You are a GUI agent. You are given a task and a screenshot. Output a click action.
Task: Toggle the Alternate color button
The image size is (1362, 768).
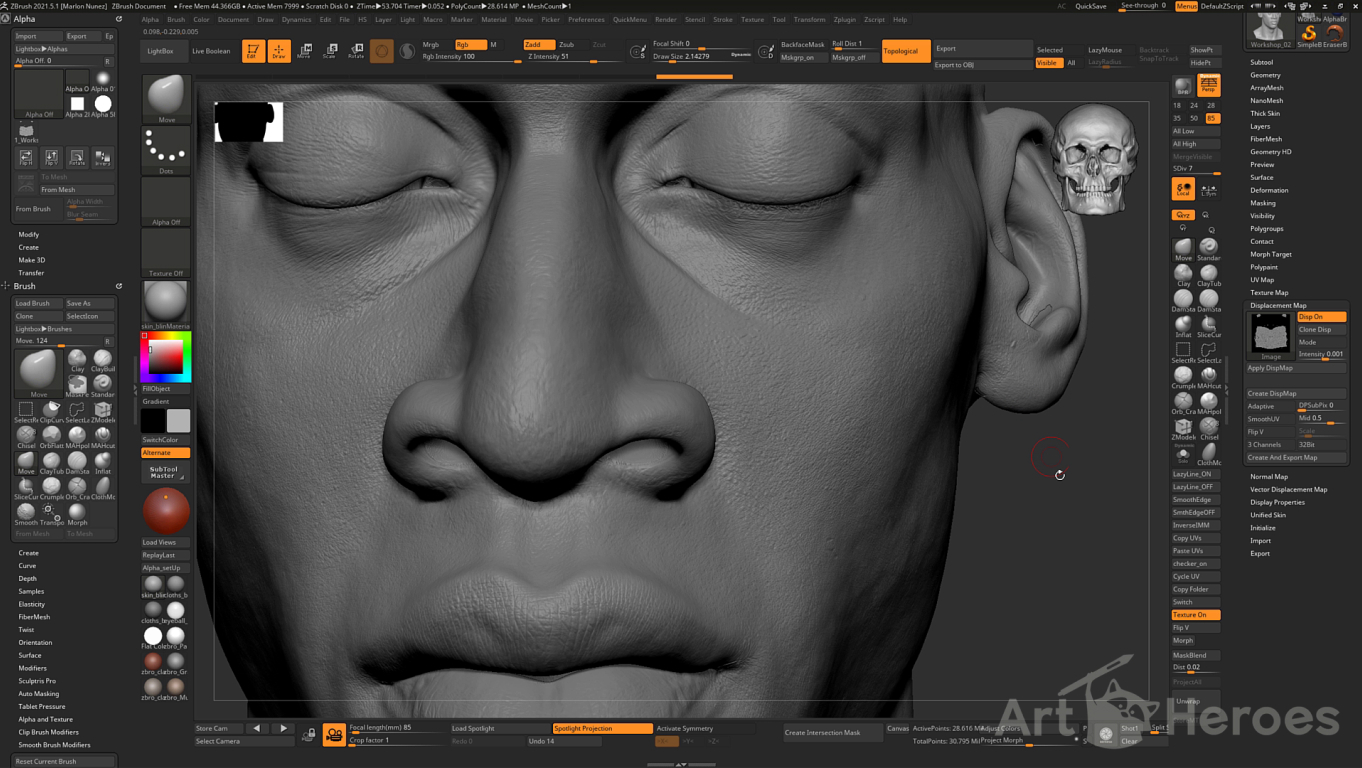pos(166,453)
